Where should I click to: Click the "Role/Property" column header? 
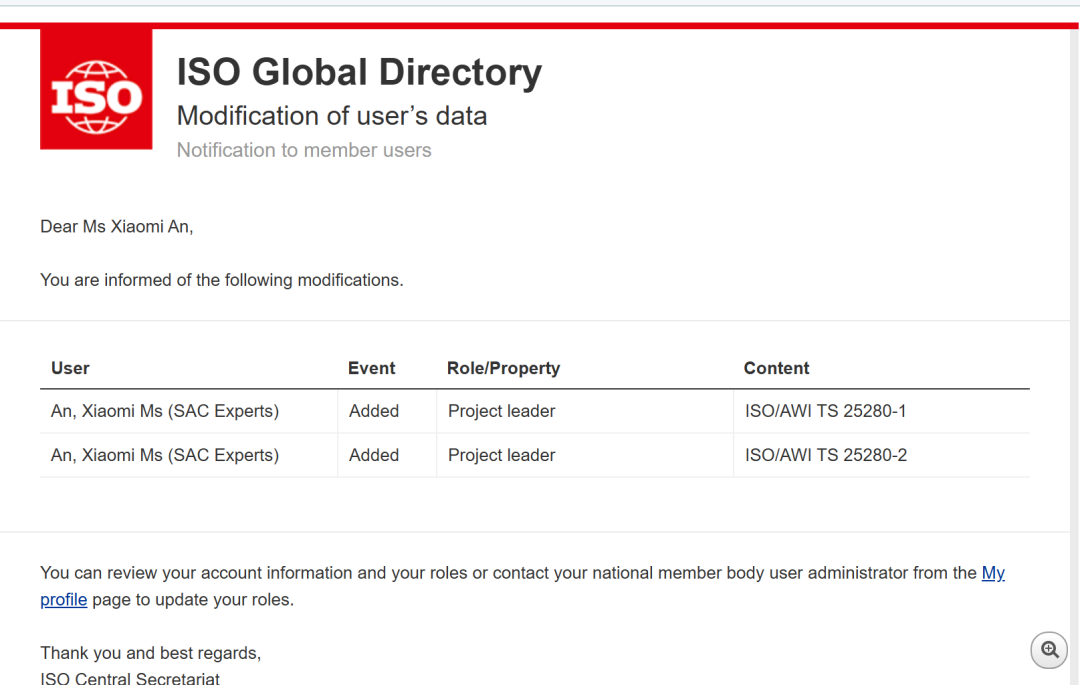pos(503,368)
